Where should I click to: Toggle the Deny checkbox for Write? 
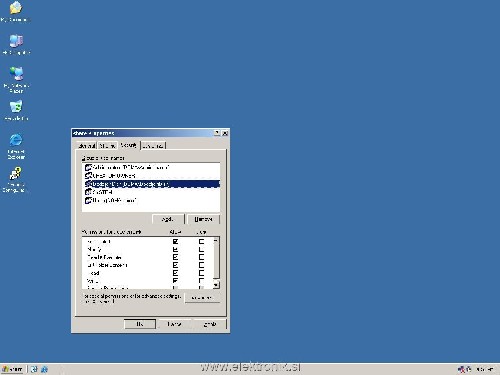201,281
